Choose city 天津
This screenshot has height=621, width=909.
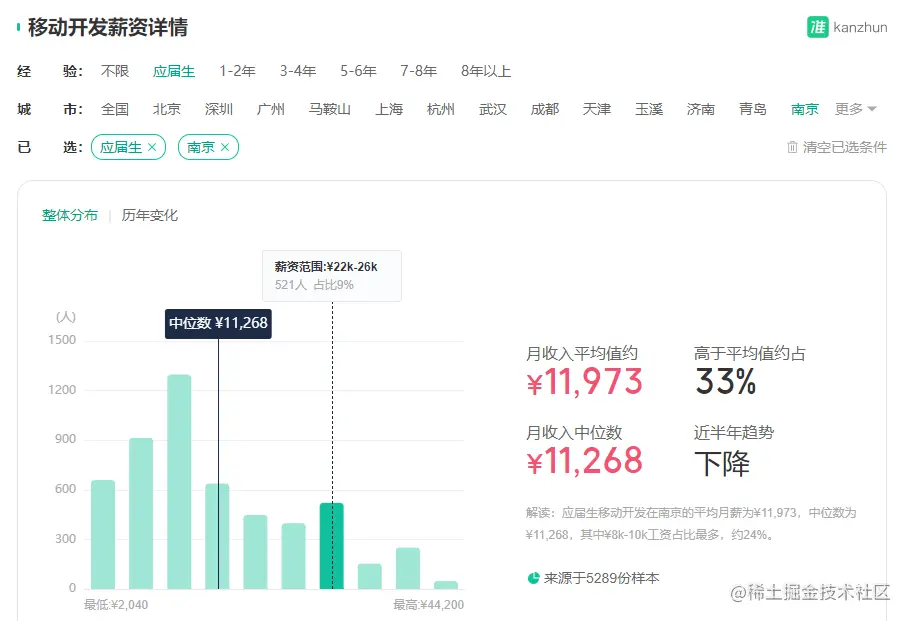coord(597,109)
